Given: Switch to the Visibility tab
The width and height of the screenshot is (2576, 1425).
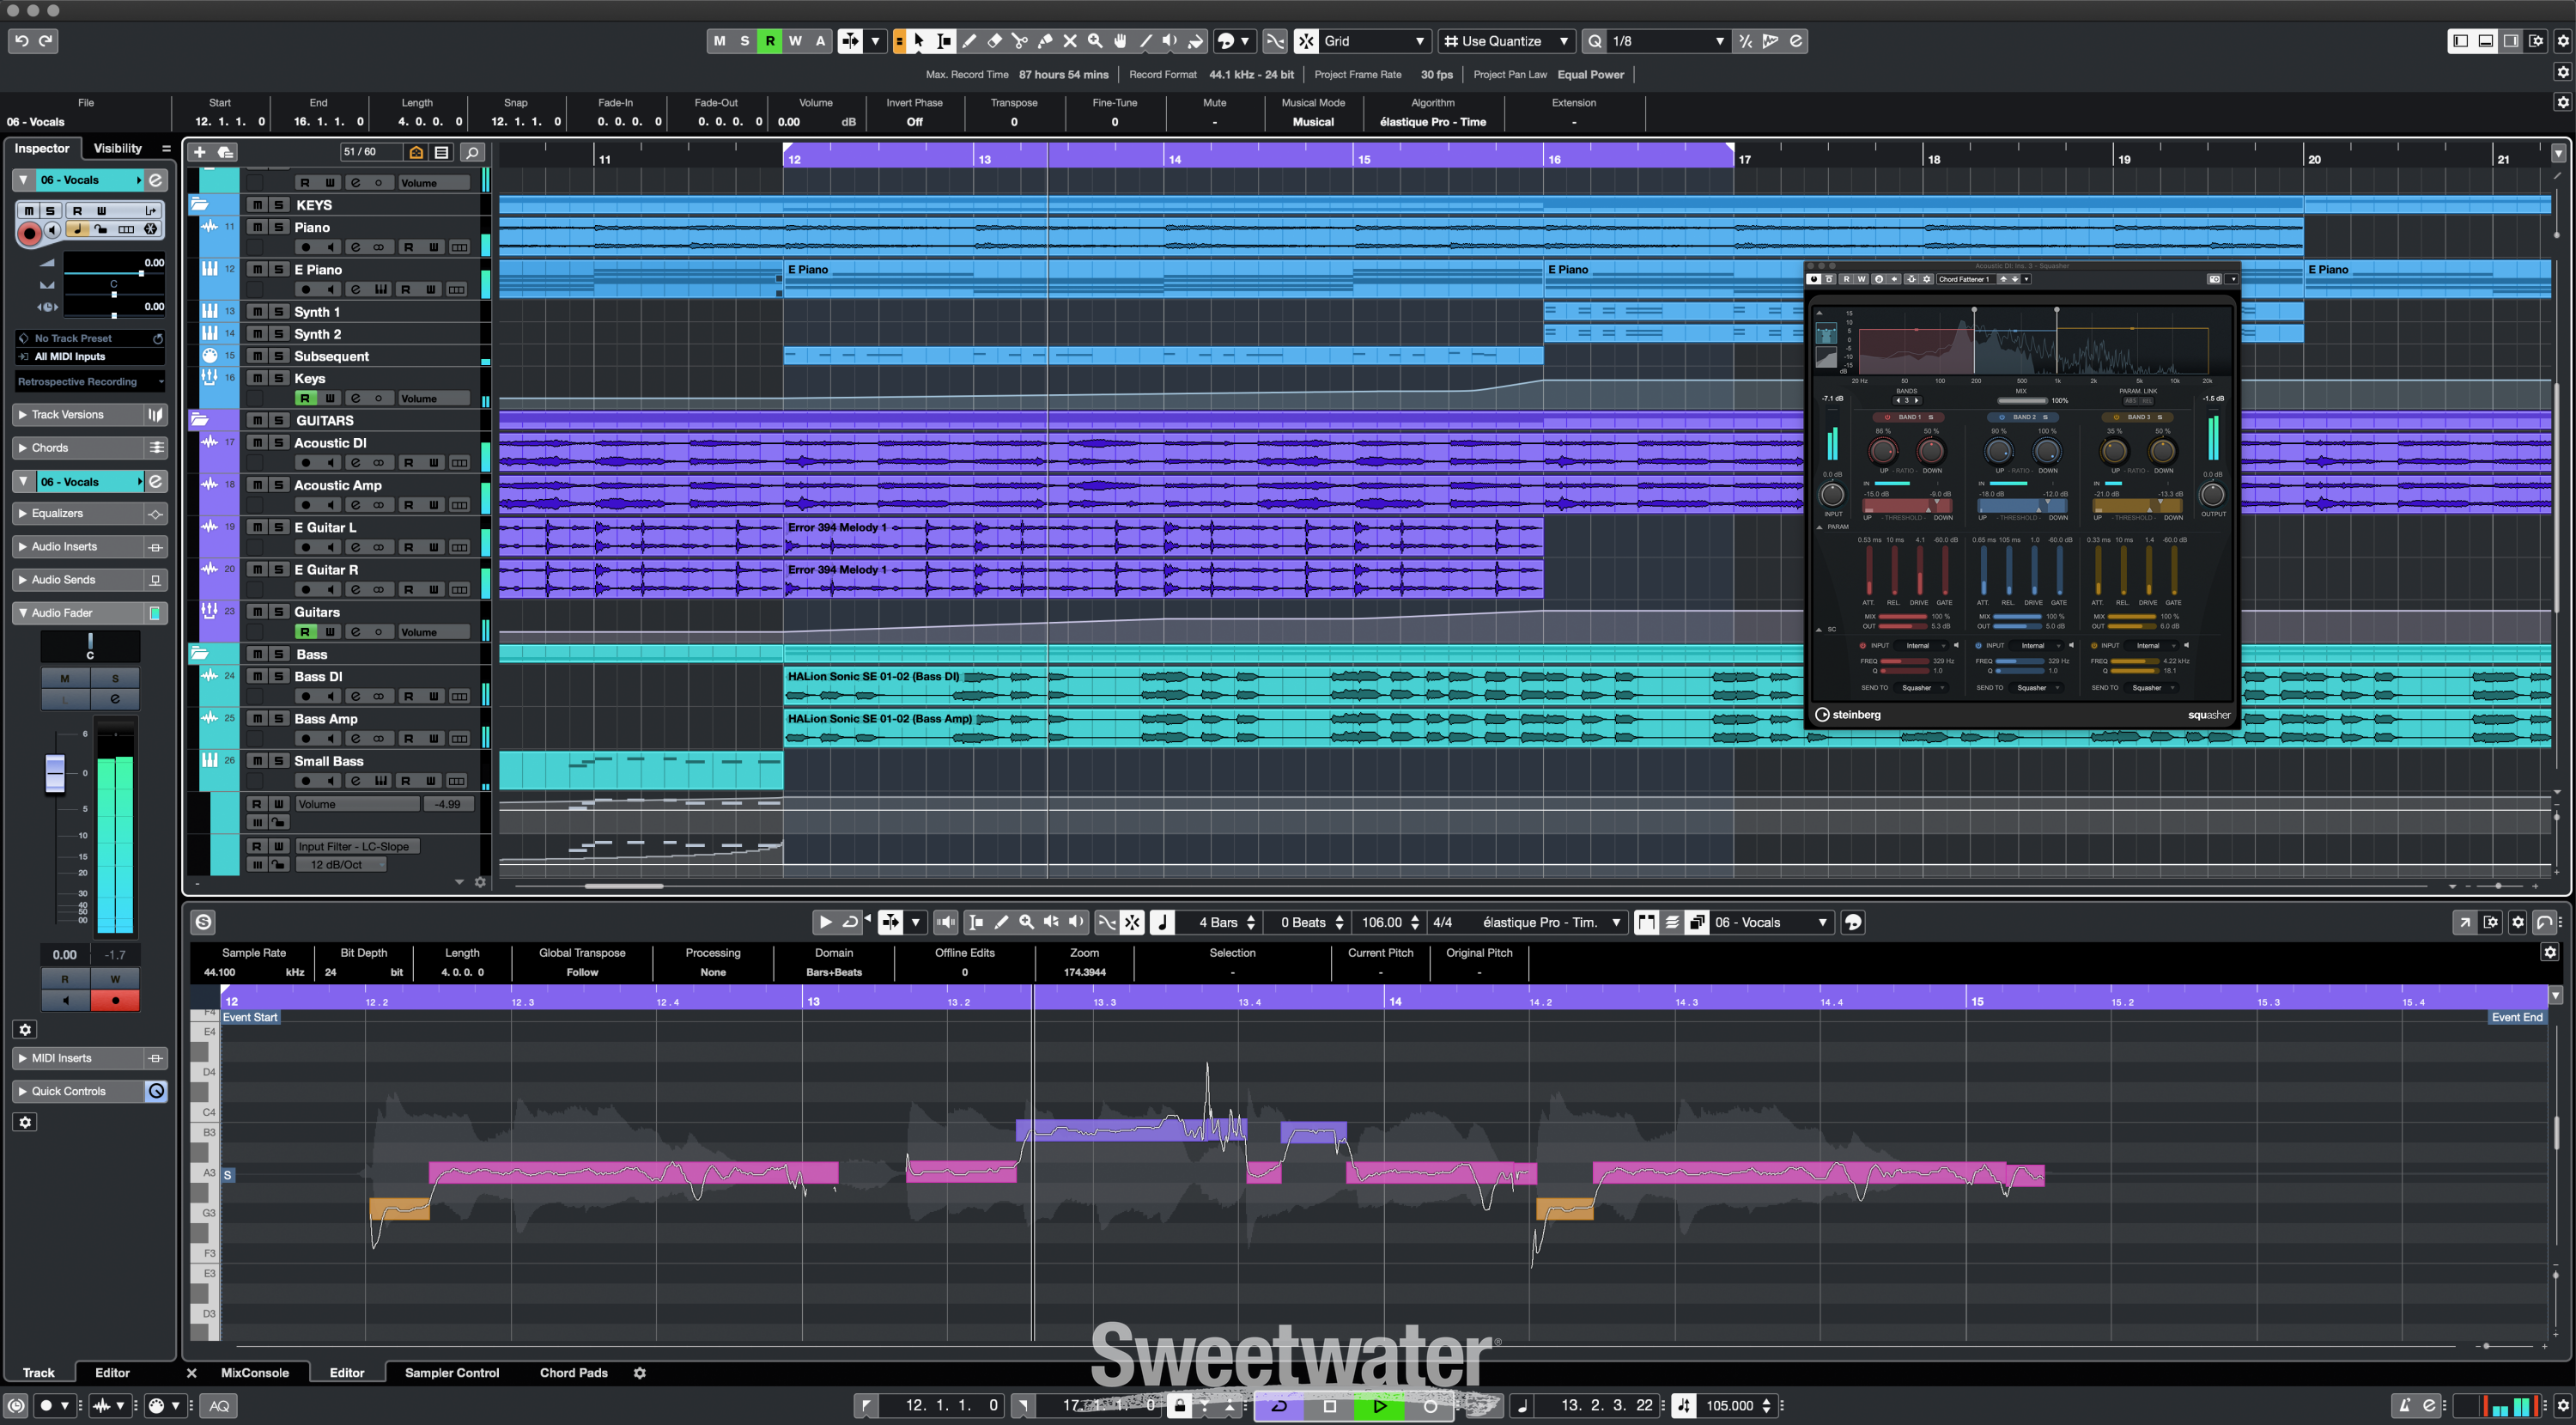Looking at the screenshot, I should [x=117, y=148].
